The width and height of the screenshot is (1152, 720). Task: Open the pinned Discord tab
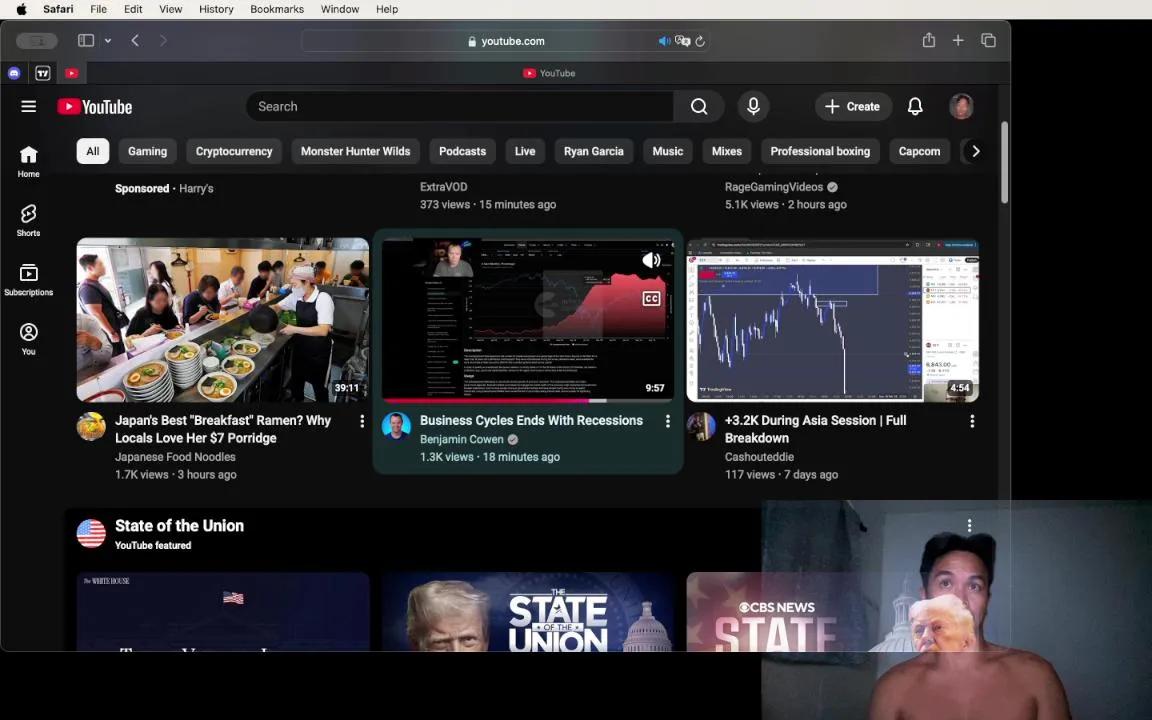14,73
